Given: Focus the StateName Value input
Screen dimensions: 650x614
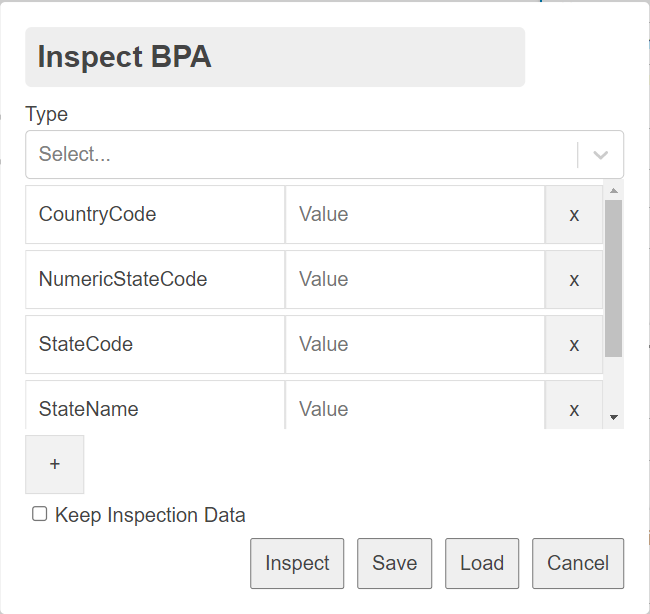Looking at the screenshot, I should (x=414, y=408).
